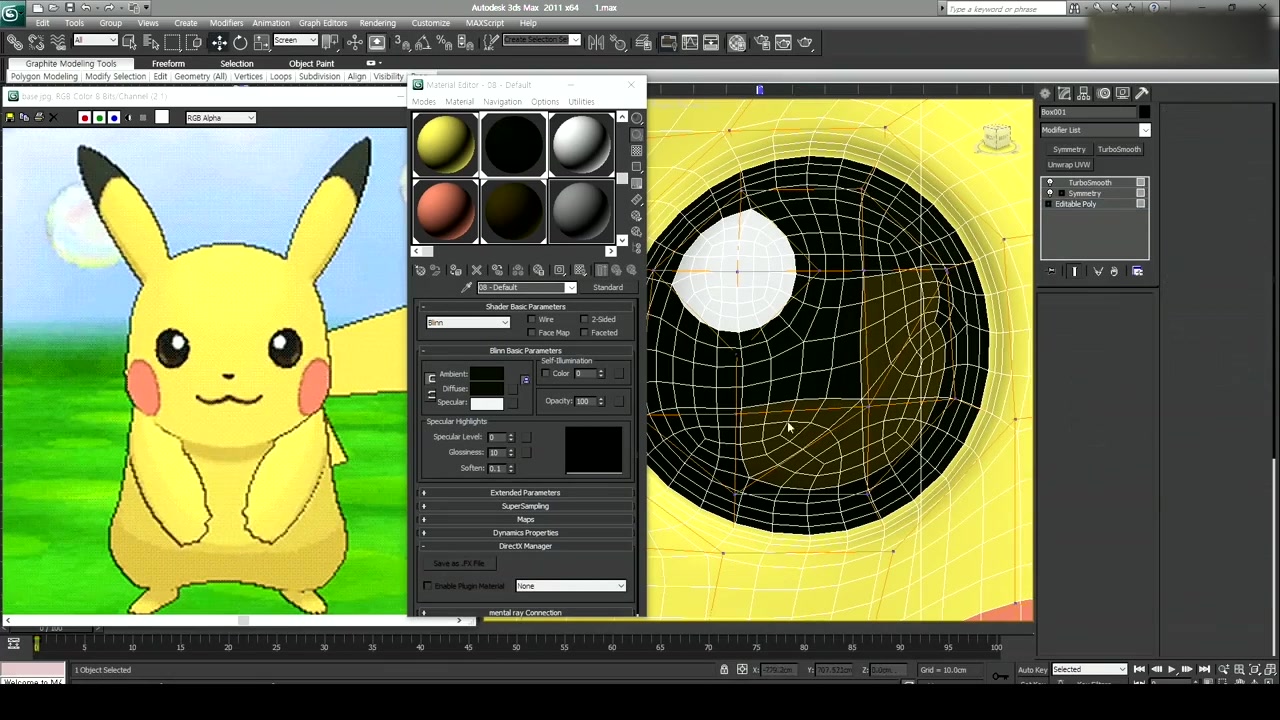The height and width of the screenshot is (720, 1280).
Task: Click the Utilities hammer tab icon
Action: click(x=1142, y=93)
